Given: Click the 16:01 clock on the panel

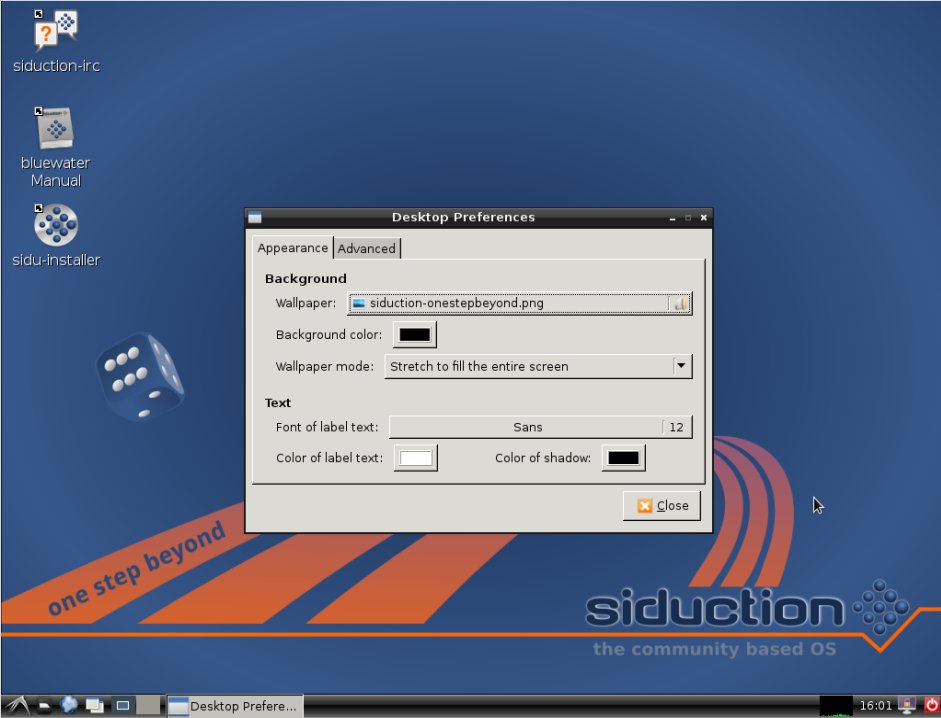Looking at the screenshot, I should [876, 706].
